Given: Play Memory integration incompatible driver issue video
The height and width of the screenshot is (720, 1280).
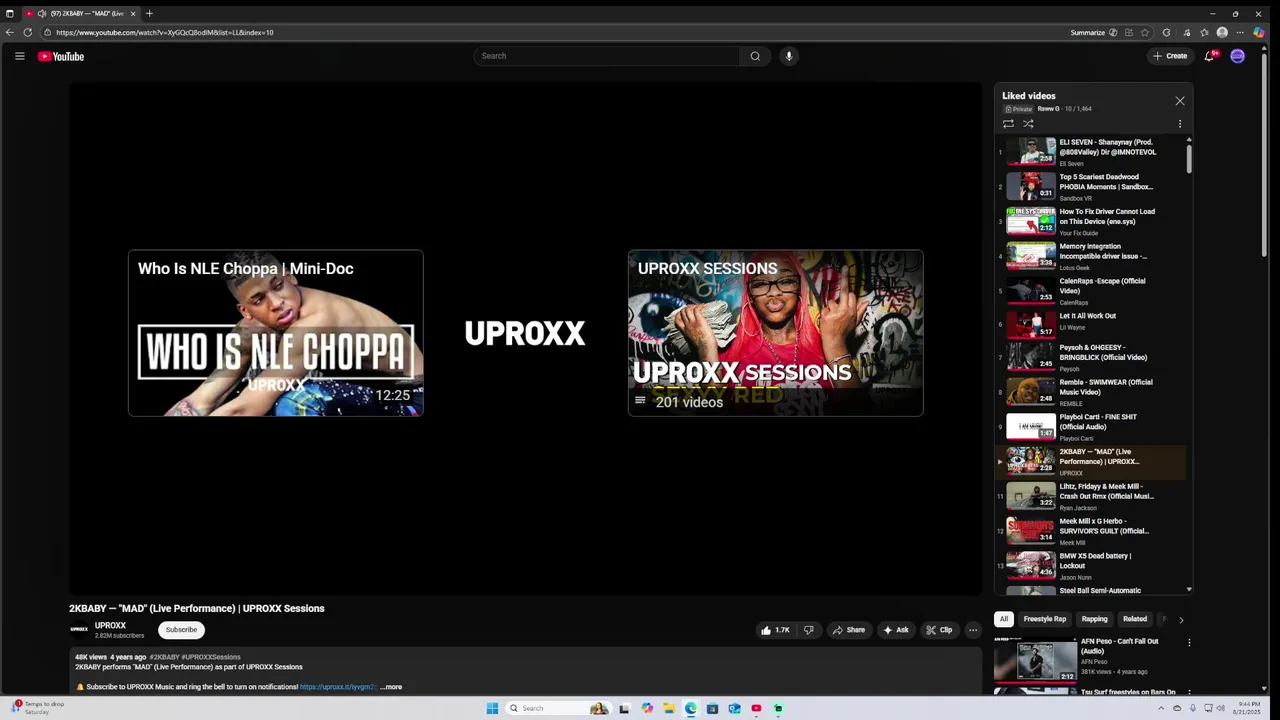Looking at the screenshot, I should click(x=1091, y=257).
